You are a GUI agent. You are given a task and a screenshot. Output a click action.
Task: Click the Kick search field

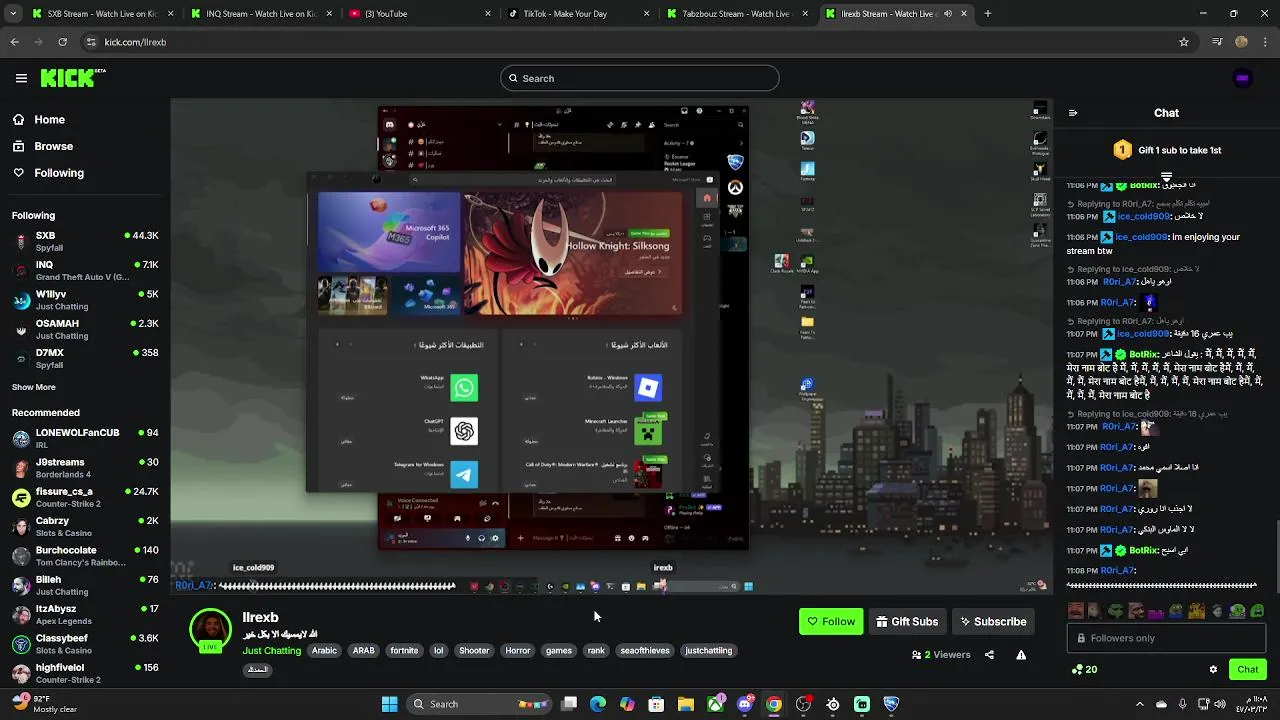tap(640, 78)
